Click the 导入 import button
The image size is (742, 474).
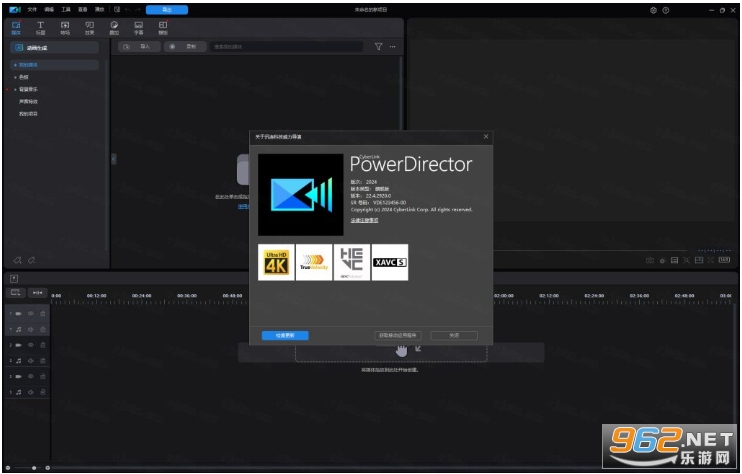point(139,46)
